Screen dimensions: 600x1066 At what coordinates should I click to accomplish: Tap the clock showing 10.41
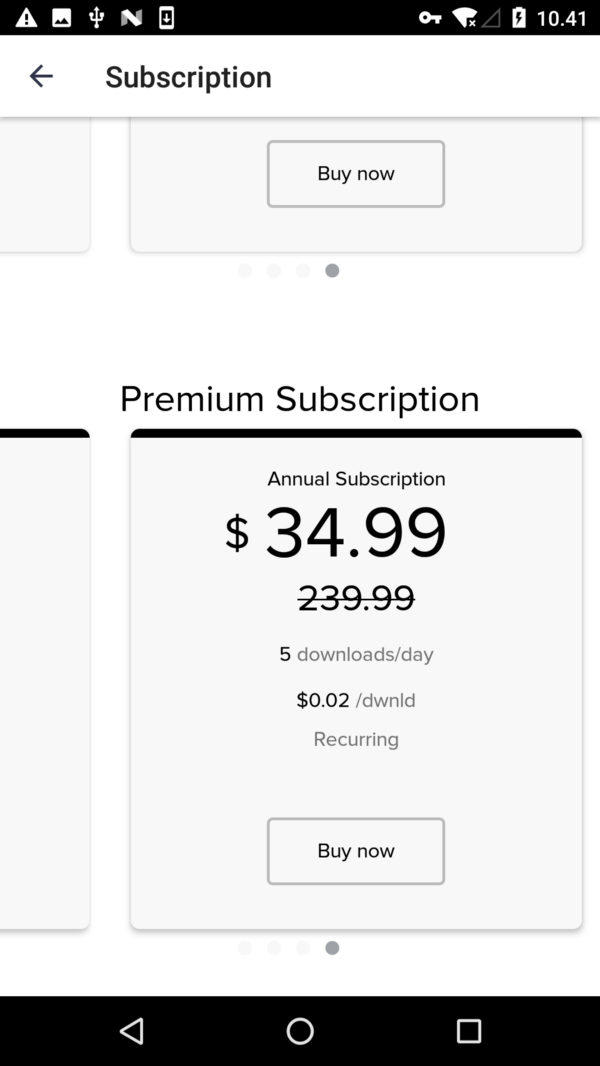(561, 18)
